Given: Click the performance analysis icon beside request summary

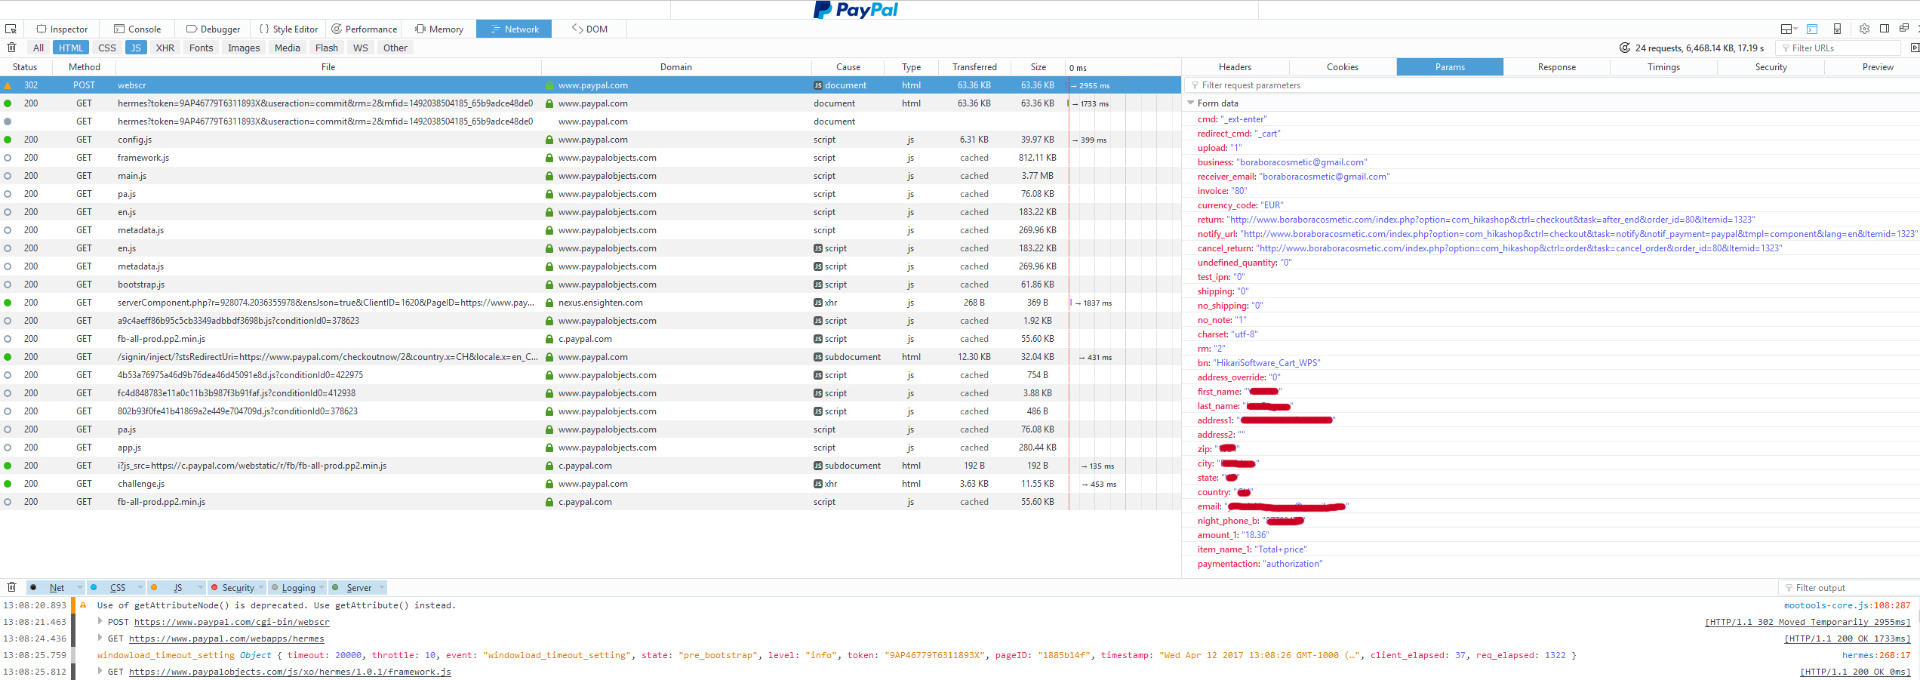Looking at the screenshot, I should (x=1624, y=47).
